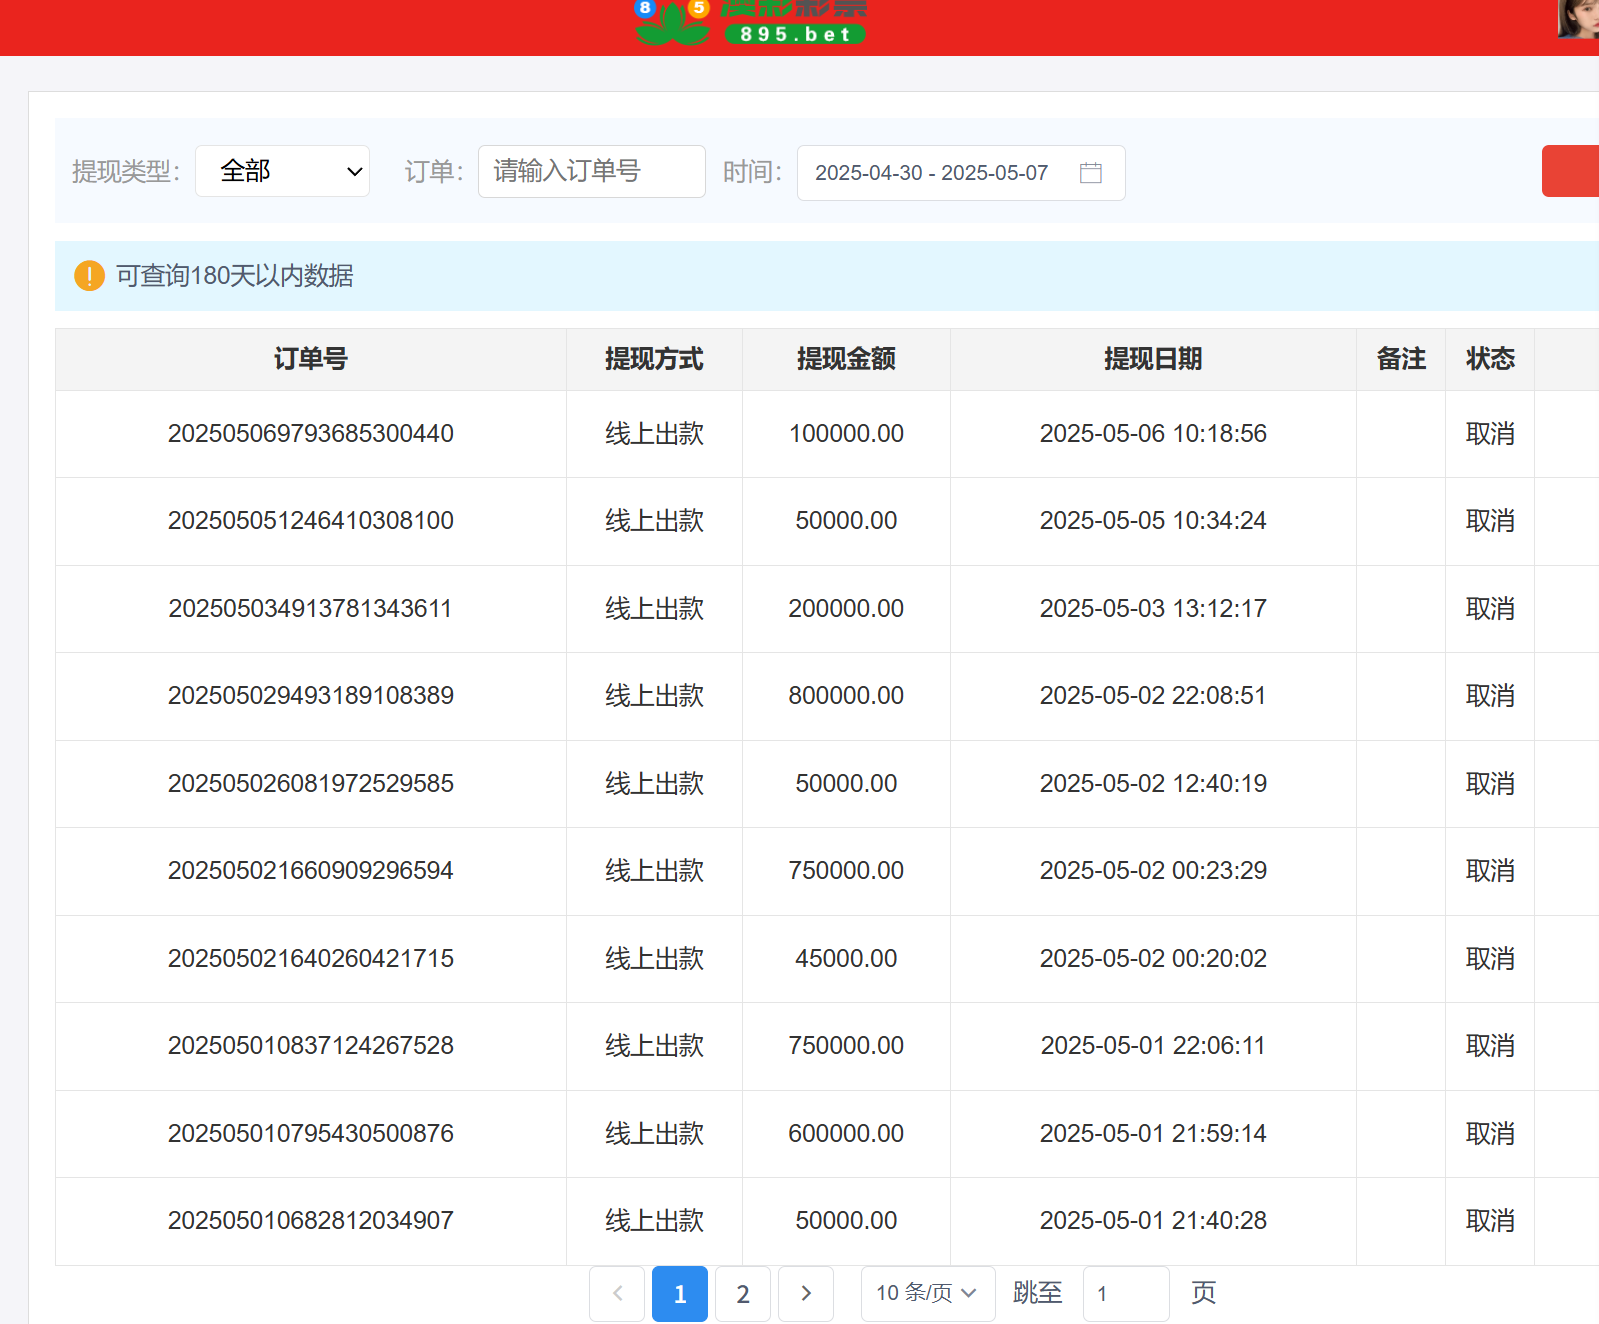
Task: Click the orange info alert icon
Action: [89, 275]
